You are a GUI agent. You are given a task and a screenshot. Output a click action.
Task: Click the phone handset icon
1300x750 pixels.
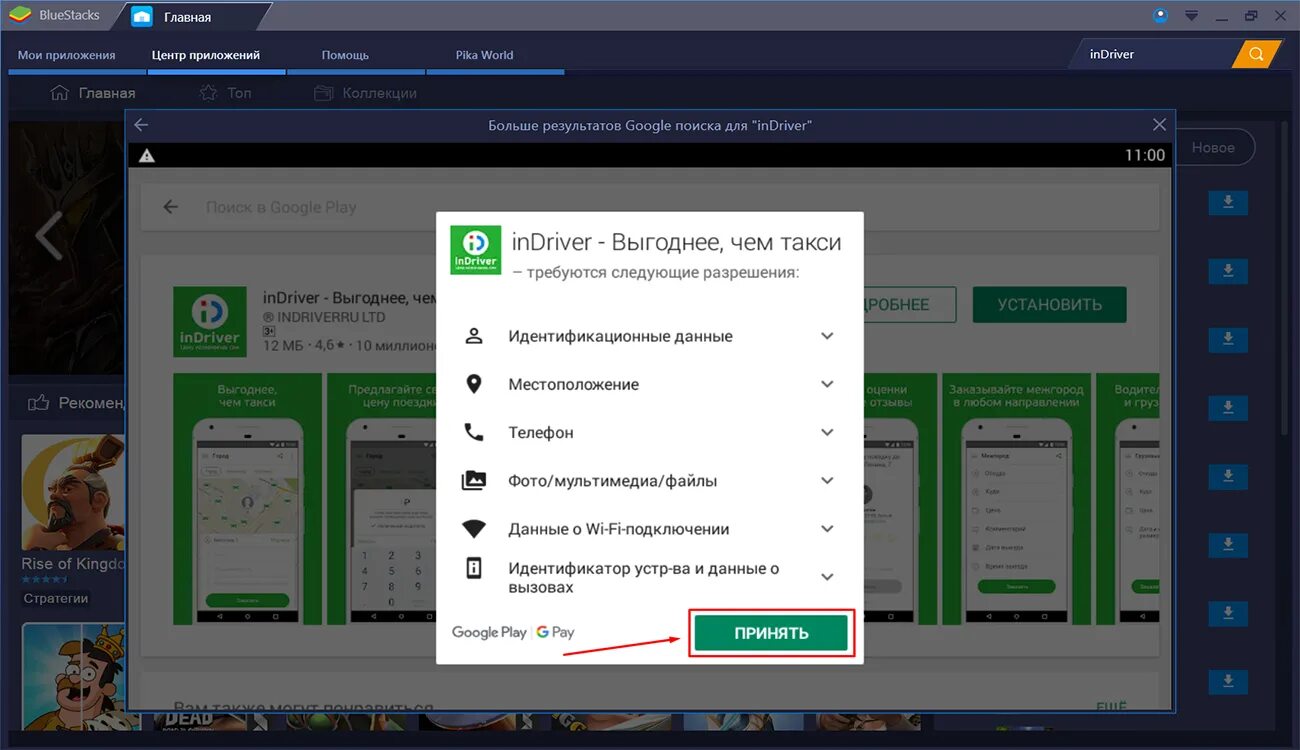[474, 432]
